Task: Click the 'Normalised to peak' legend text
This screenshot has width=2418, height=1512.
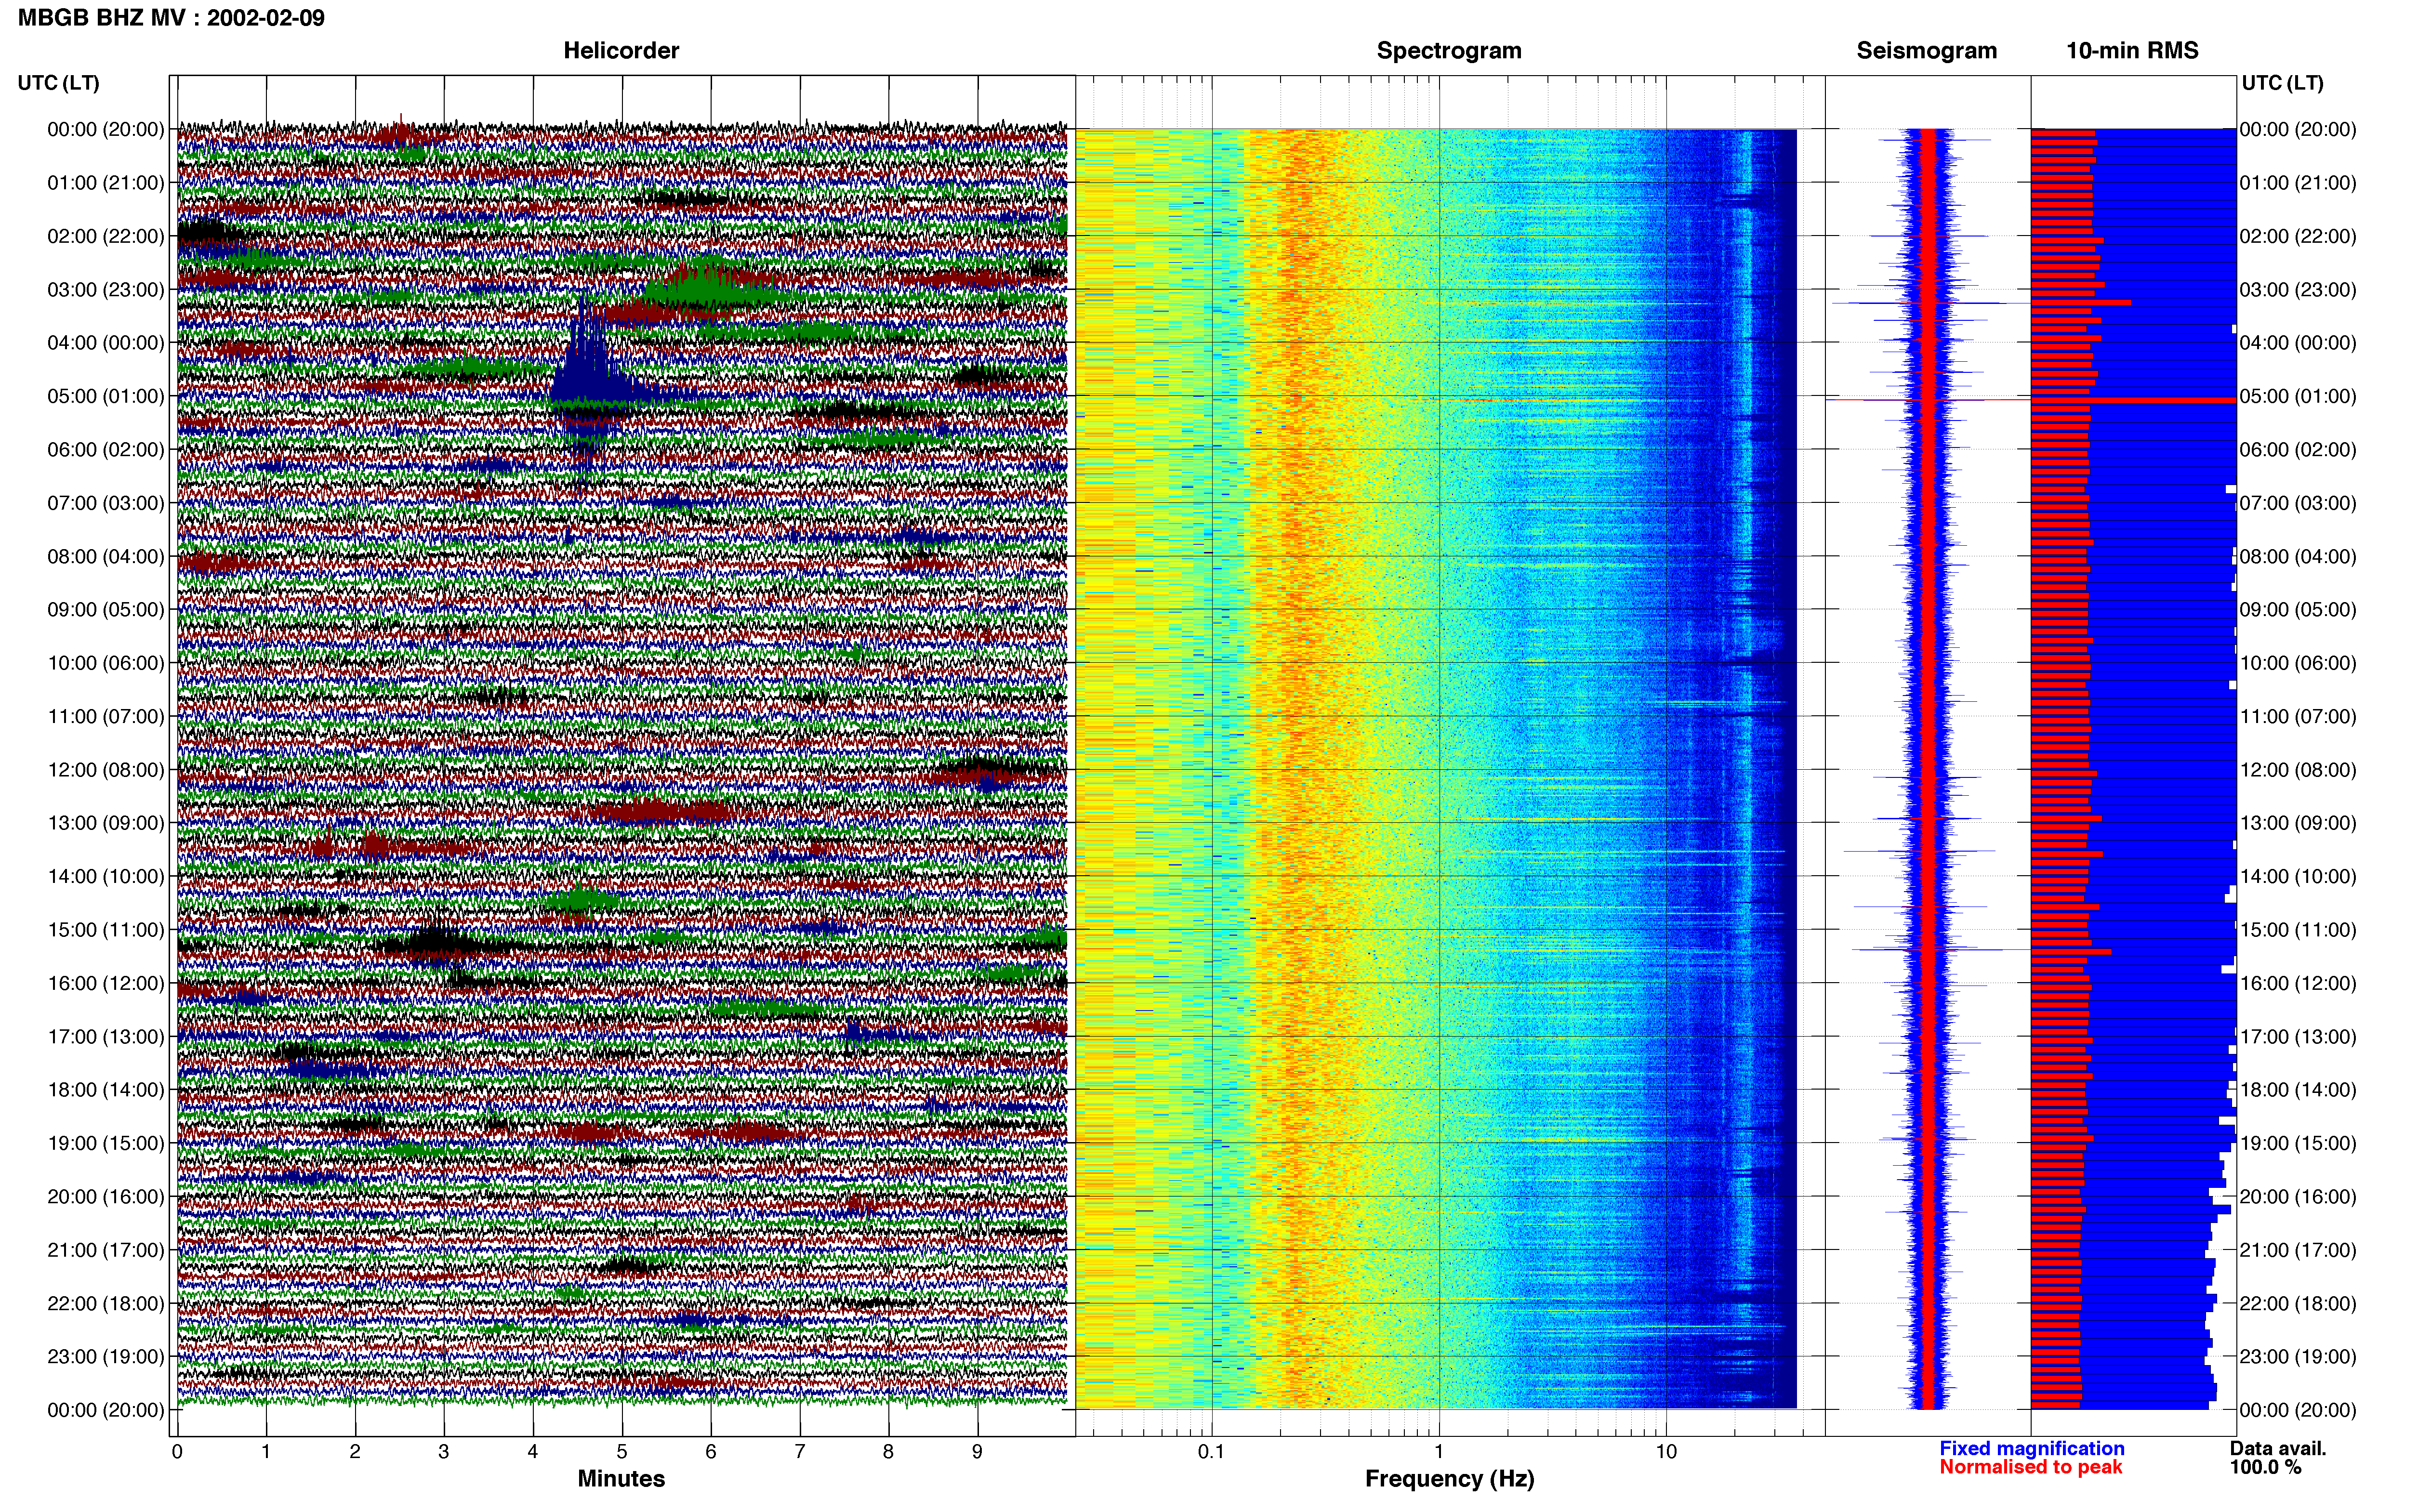Action: click(x=2030, y=1467)
